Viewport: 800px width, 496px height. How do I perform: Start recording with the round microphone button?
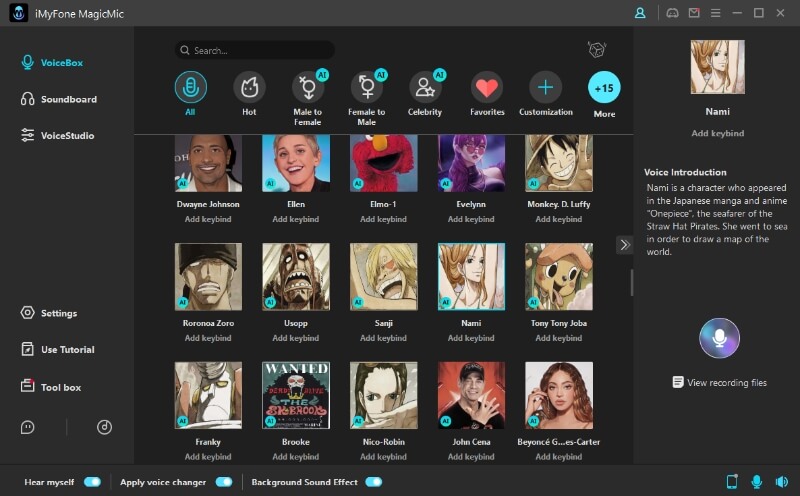pos(719,338)
